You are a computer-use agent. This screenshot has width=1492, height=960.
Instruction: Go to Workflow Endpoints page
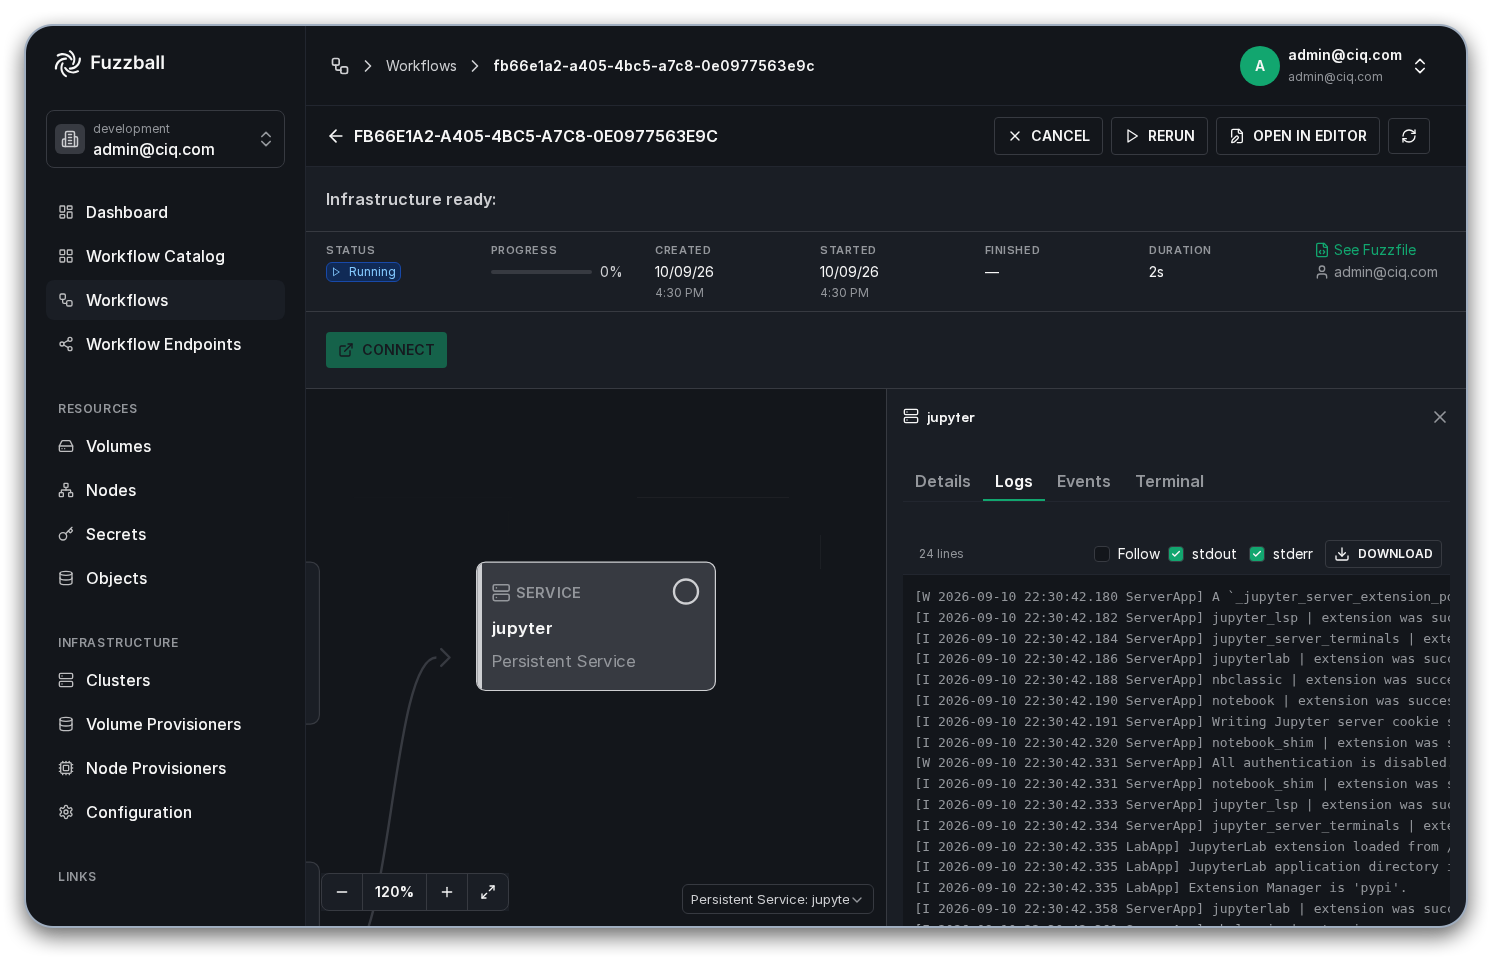tap(165, 344)
